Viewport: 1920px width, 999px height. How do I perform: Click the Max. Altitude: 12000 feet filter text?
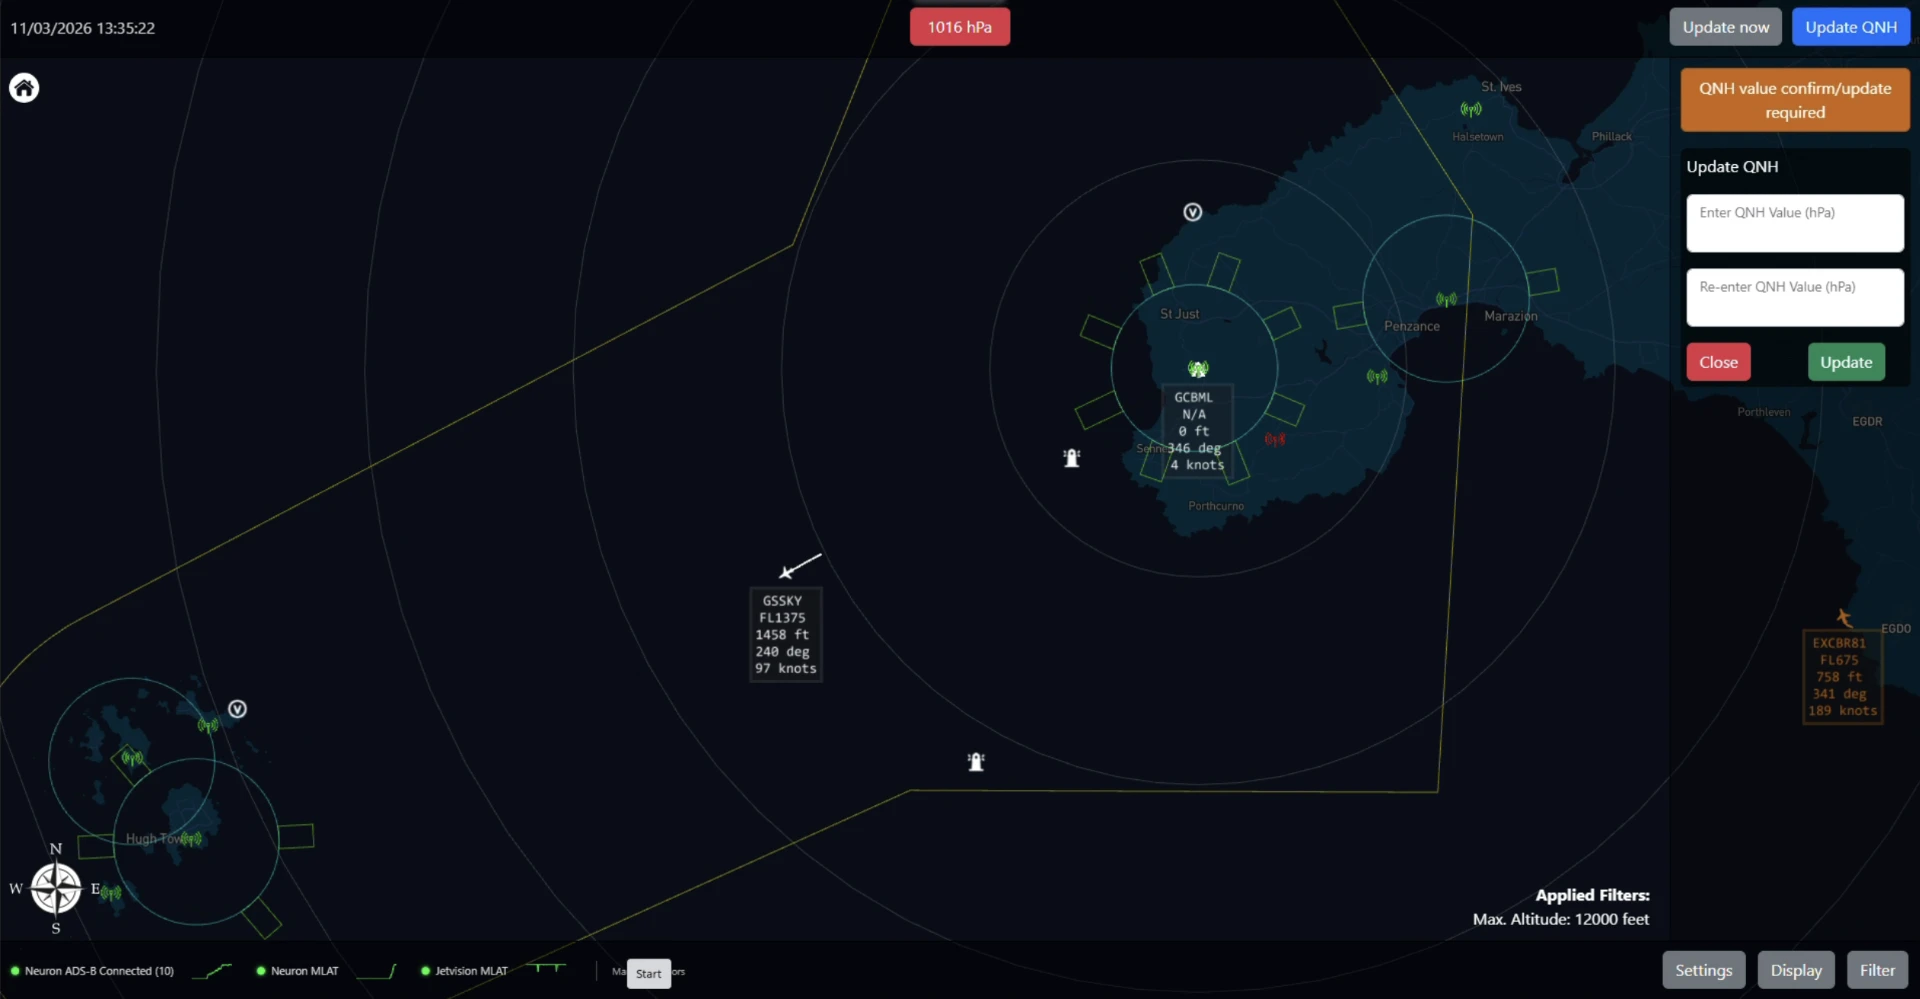1560,919
